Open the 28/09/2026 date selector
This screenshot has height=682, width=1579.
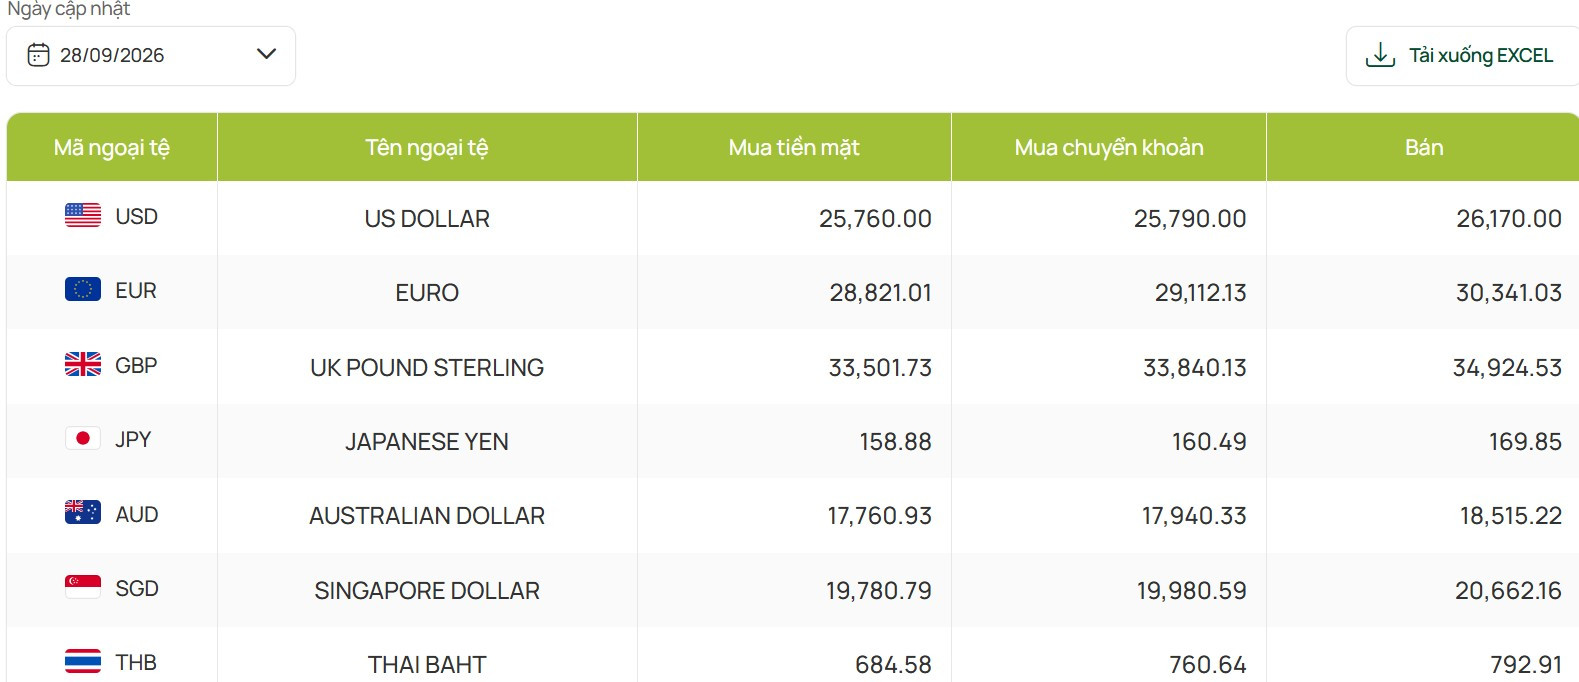coord(151,56)
